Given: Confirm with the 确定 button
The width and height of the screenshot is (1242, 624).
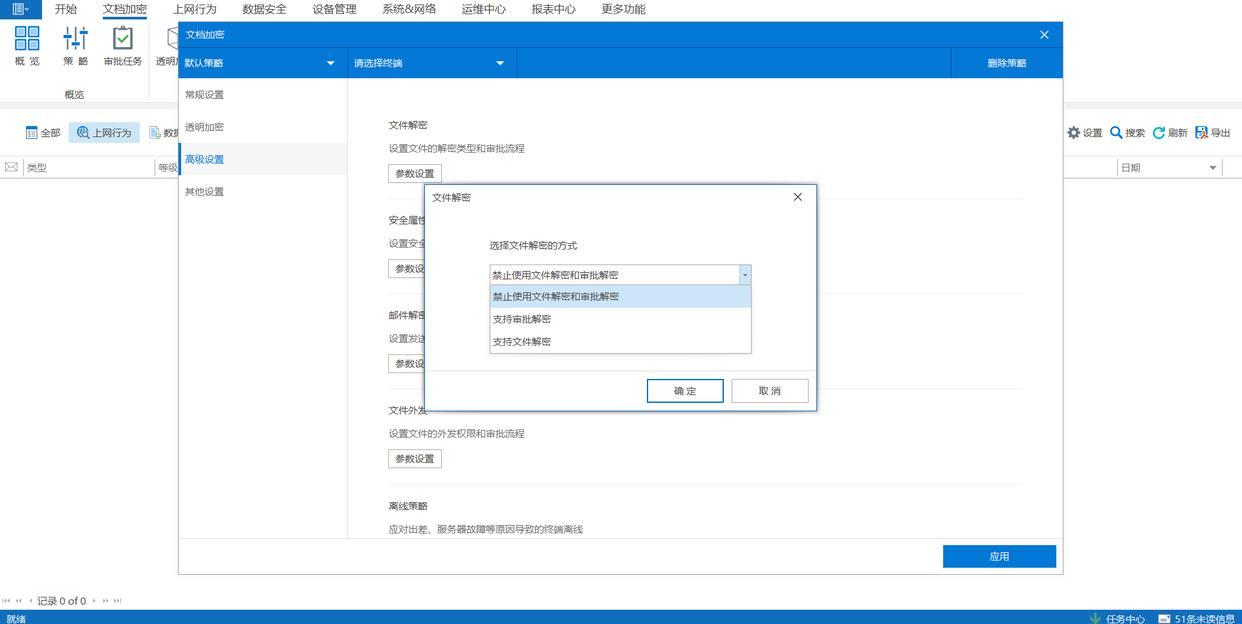Looking at the screenshot, I should tap(685, 391).
